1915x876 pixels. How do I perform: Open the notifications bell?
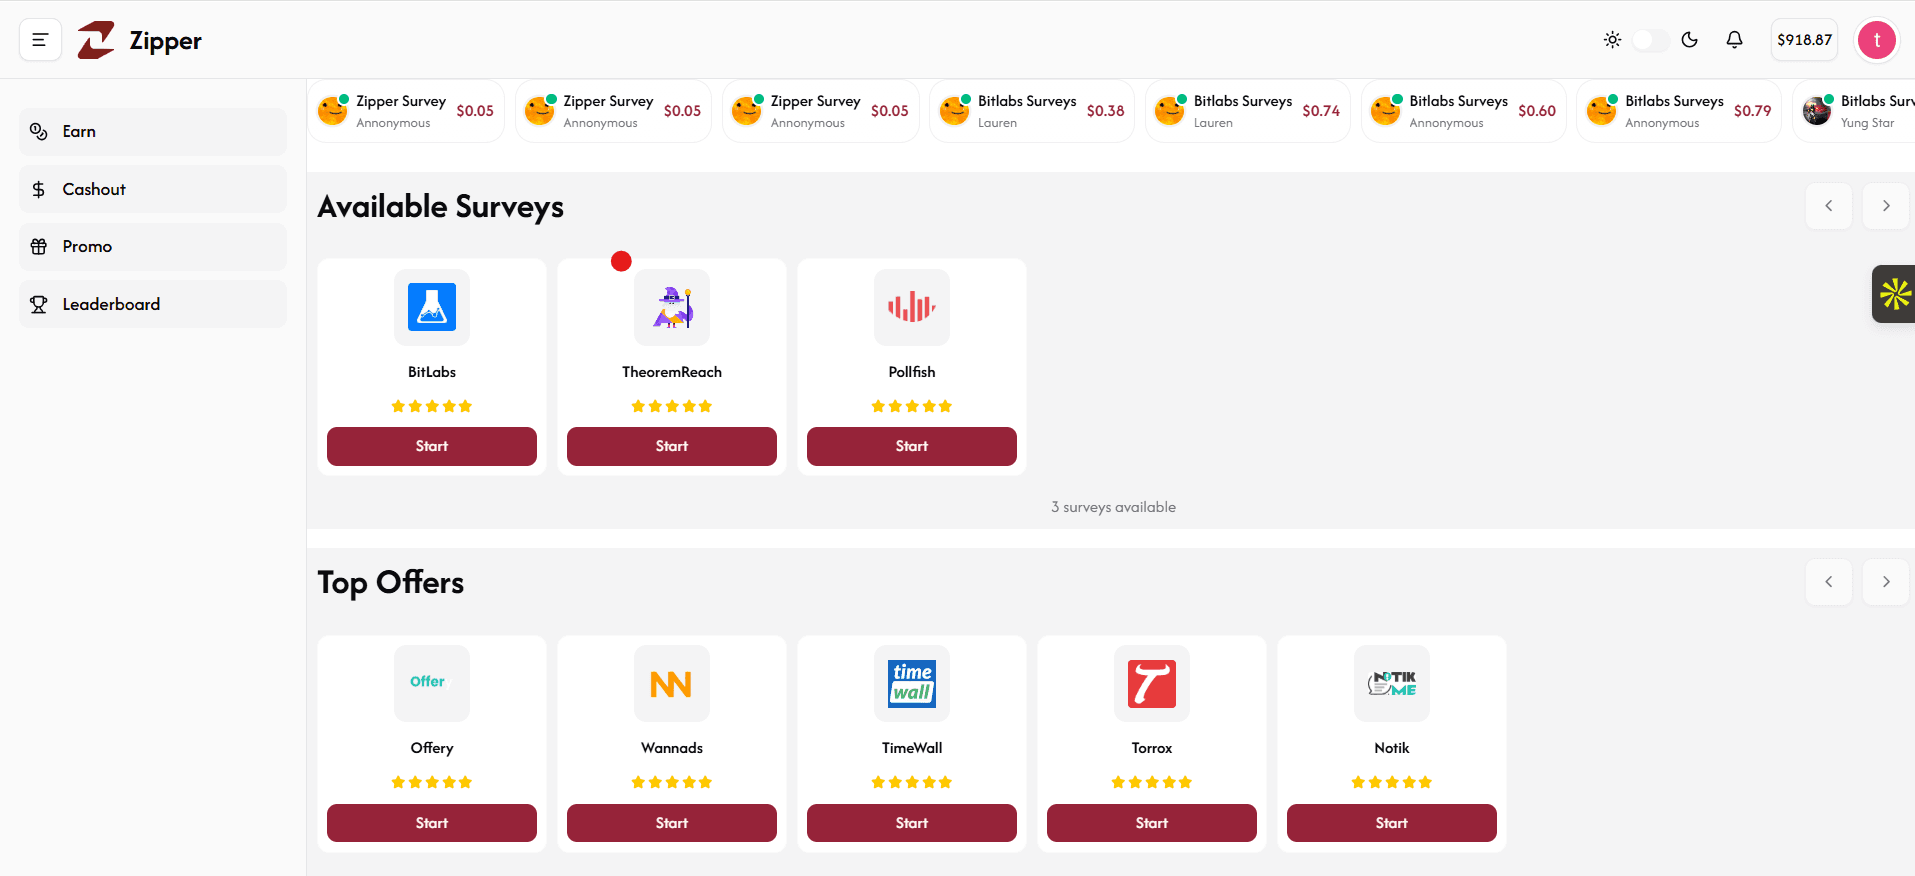(1734, 40)
